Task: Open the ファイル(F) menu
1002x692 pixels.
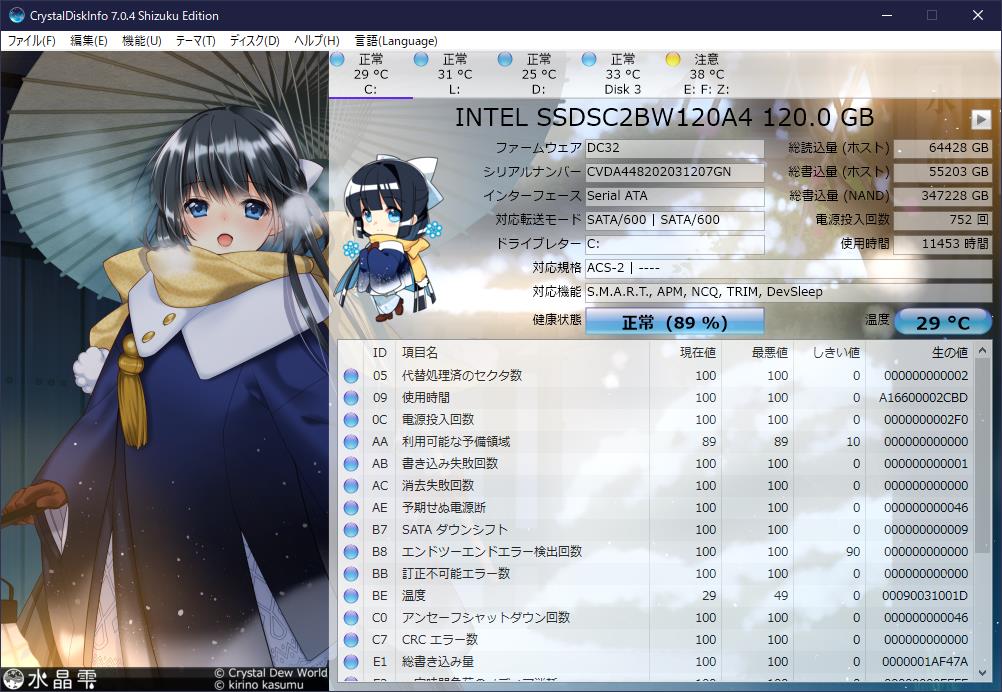Action: (31, 41)
